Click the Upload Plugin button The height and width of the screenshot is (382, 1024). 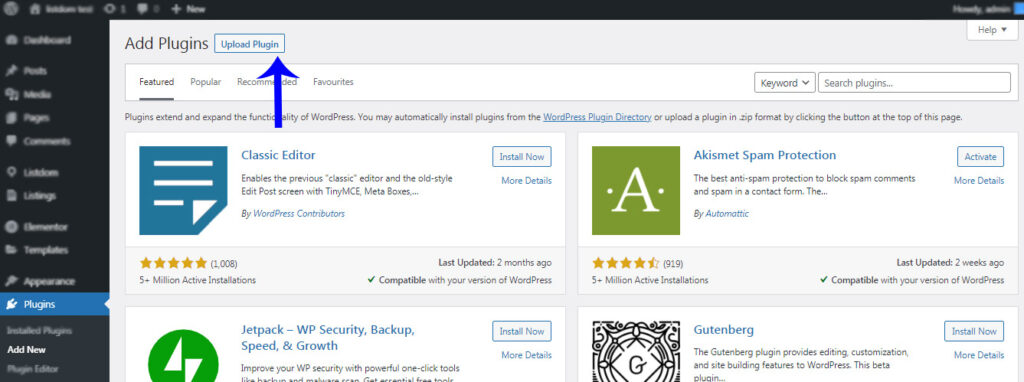point(249,44)
